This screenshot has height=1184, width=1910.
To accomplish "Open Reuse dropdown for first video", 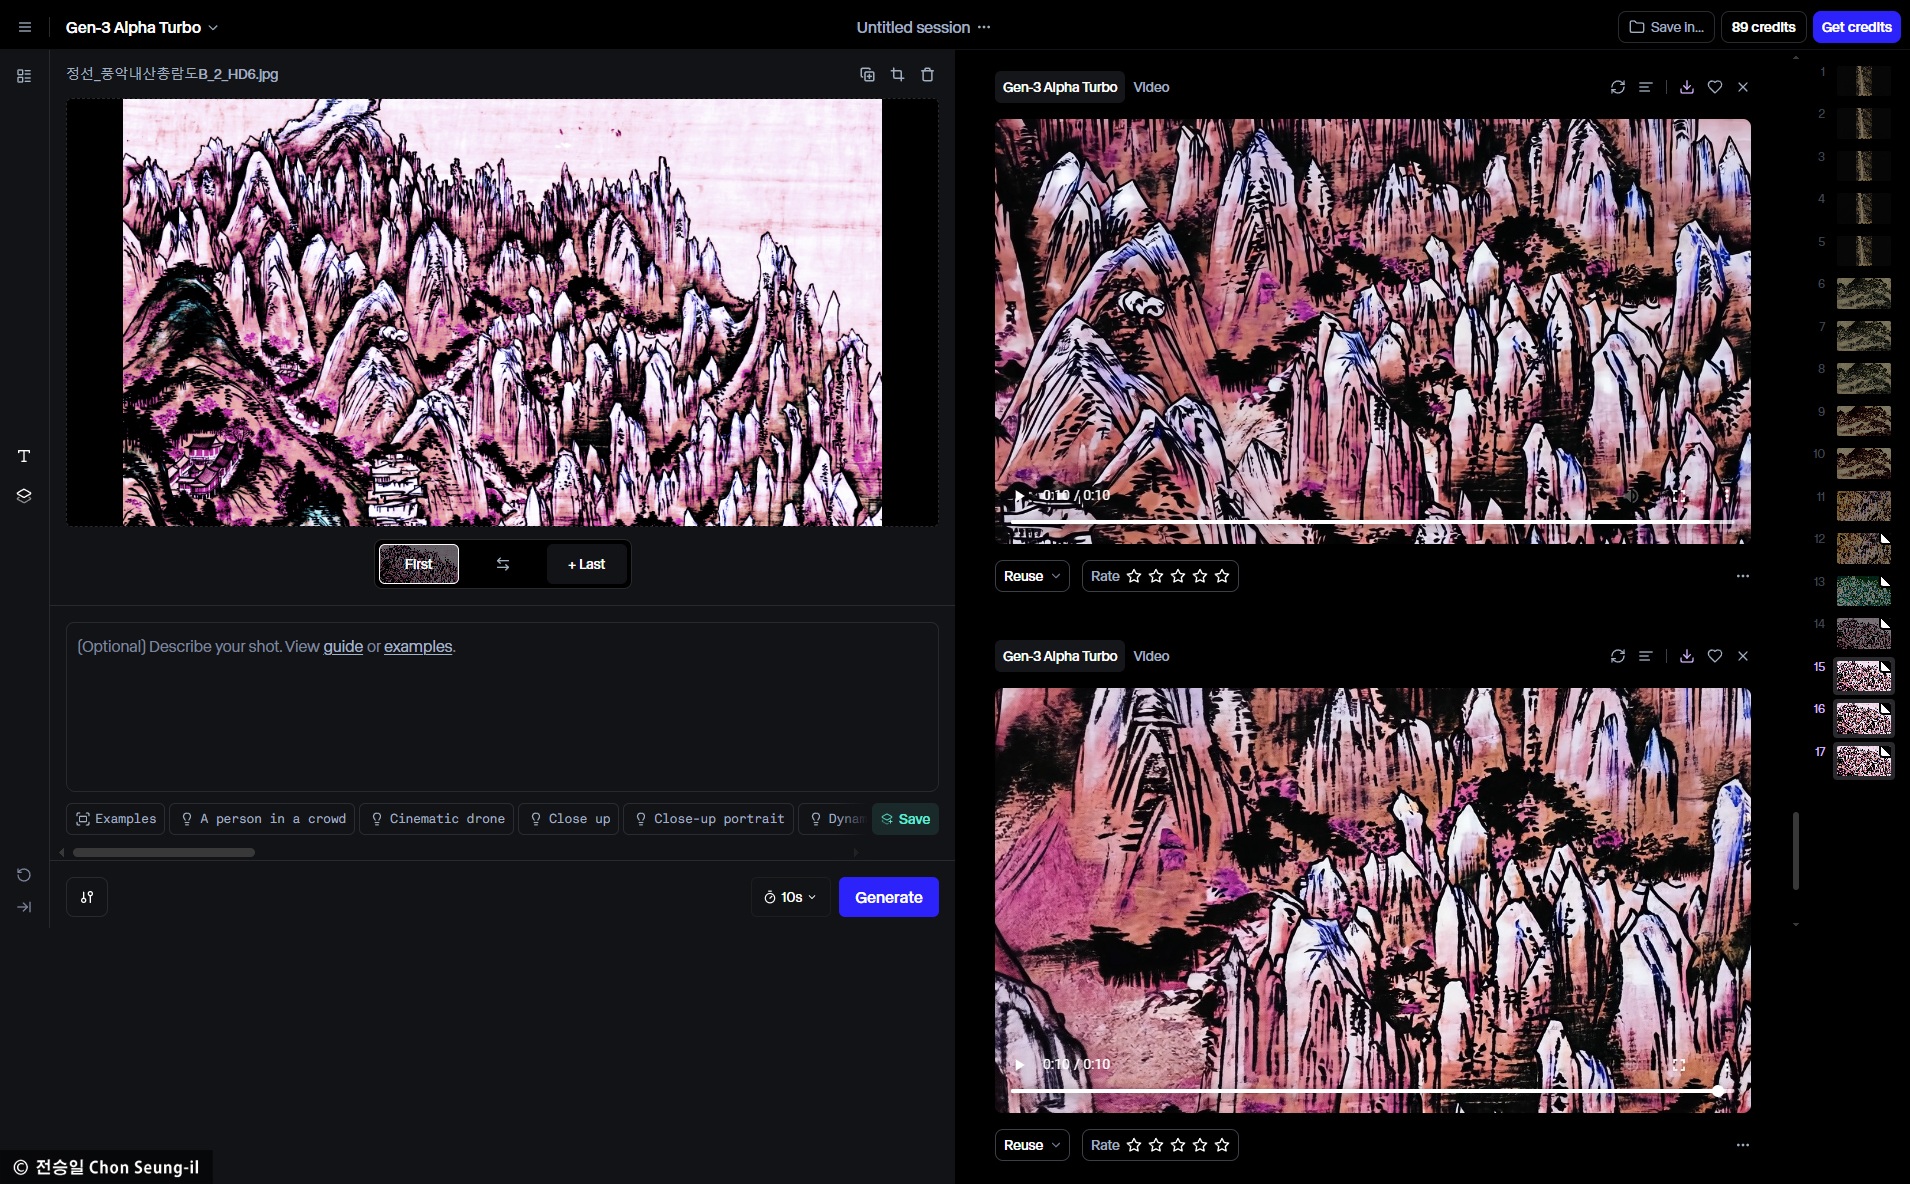I will coord(1032,576).
